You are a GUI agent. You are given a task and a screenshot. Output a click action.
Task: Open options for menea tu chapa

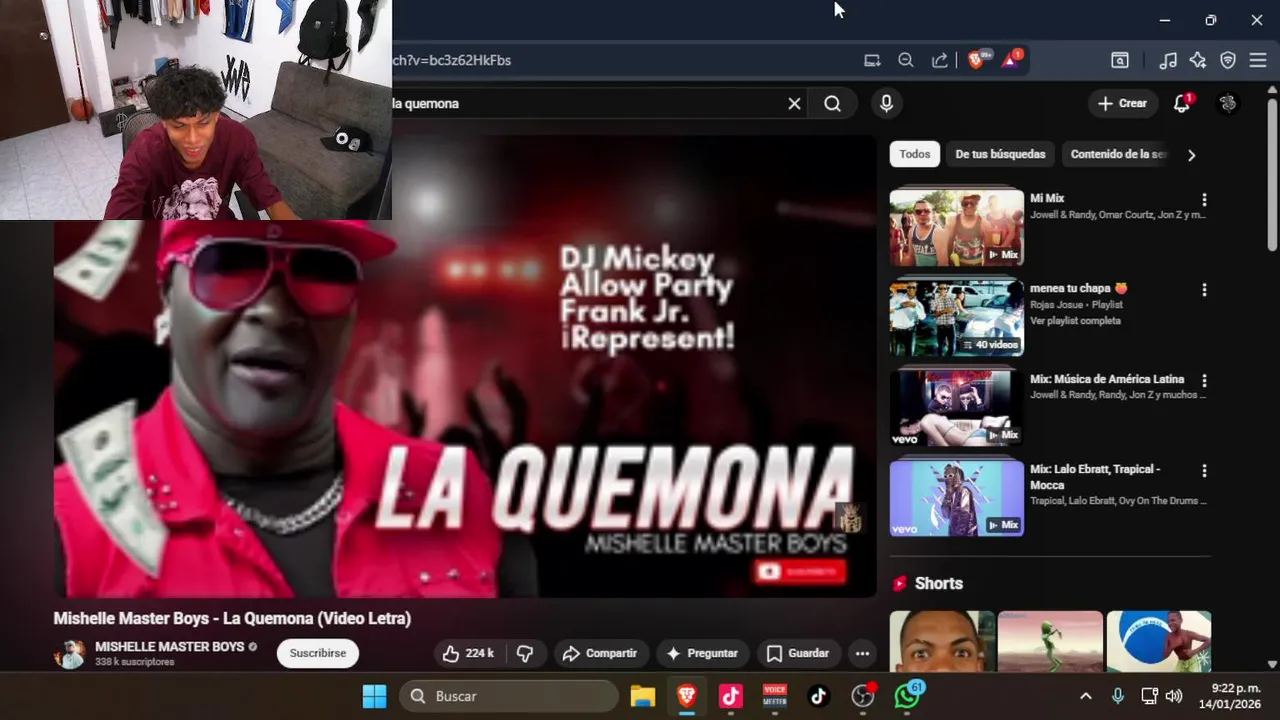[x=1204, y=290]
